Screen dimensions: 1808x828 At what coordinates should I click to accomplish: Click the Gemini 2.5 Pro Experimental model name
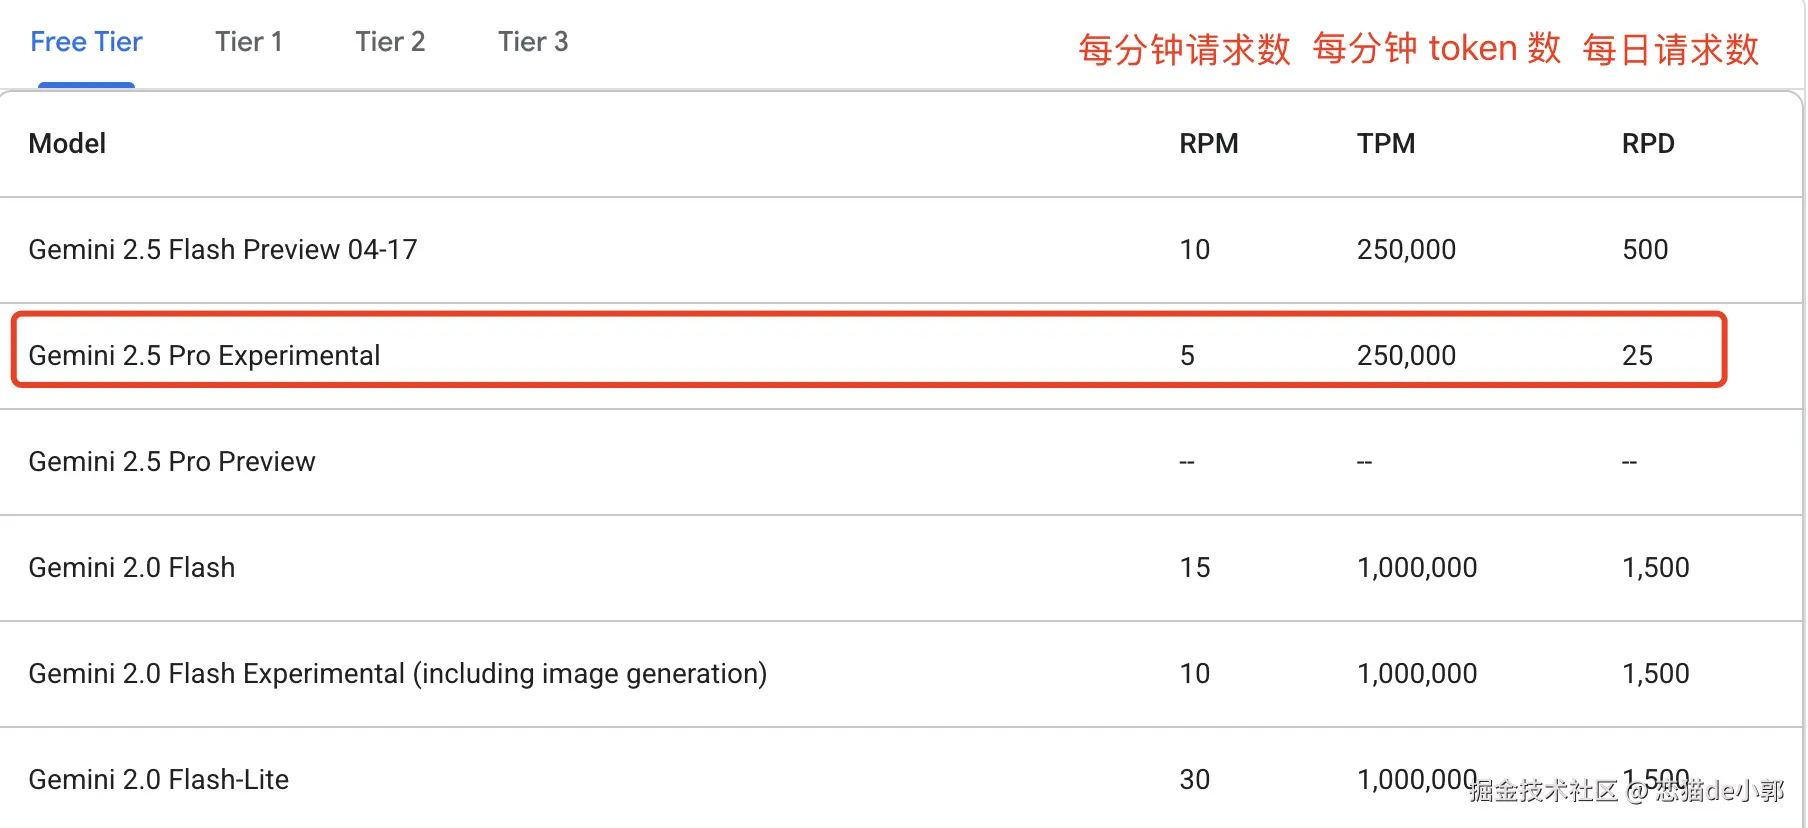click(204, 356)
